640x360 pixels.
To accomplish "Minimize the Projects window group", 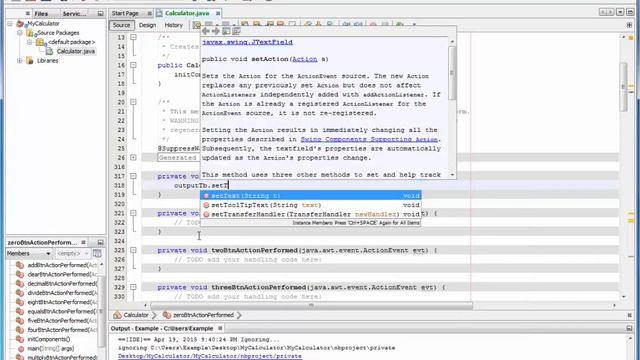I will click(100, 13).
